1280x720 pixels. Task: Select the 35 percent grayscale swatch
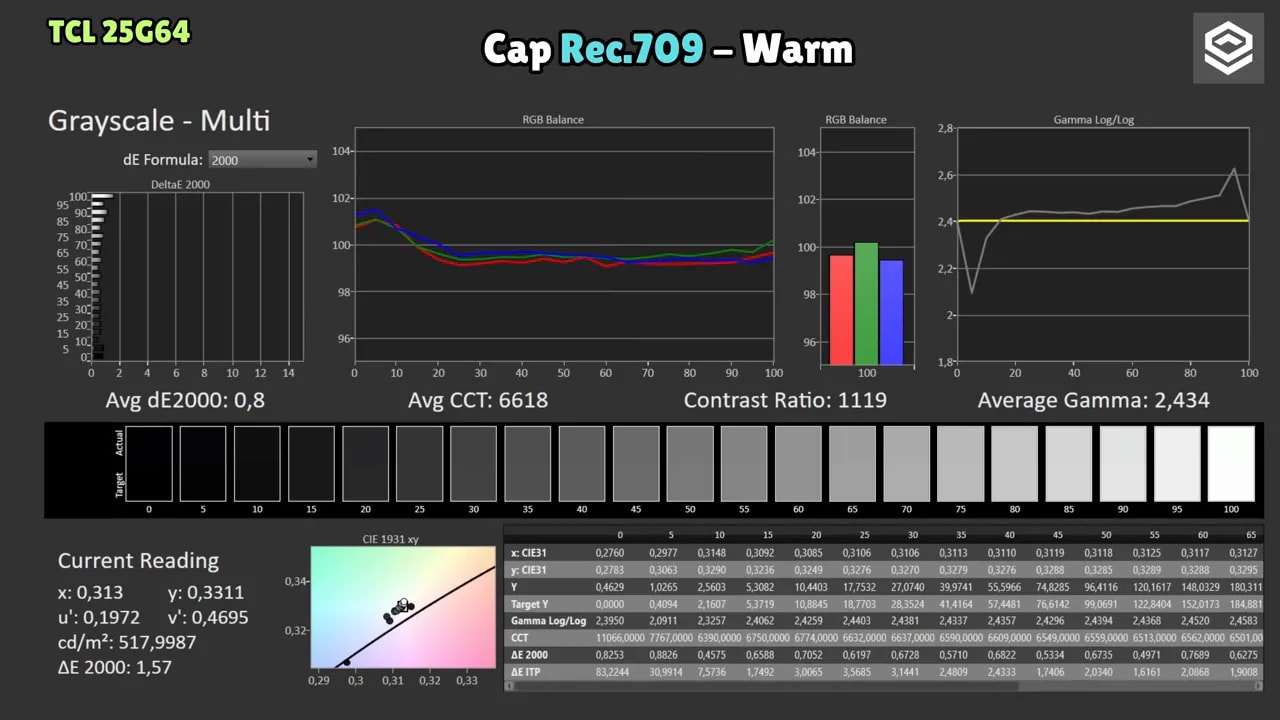pyautogui.click(x=527, y=463)
